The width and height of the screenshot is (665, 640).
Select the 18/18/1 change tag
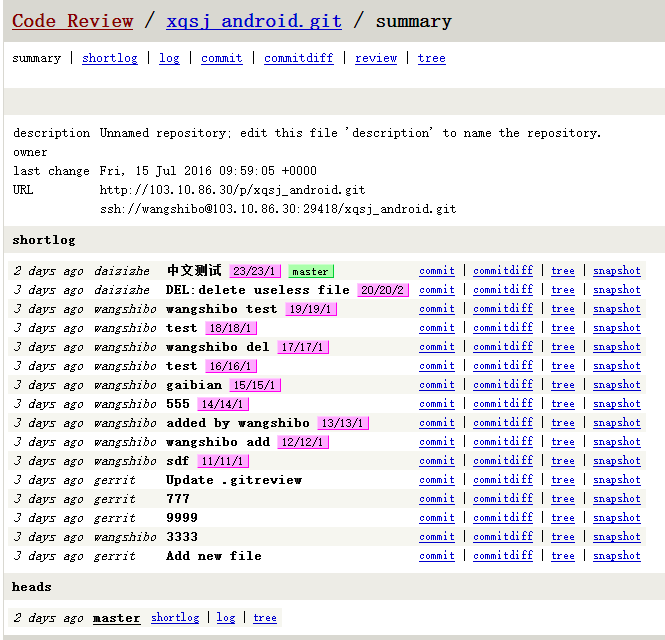coord(231,328)
